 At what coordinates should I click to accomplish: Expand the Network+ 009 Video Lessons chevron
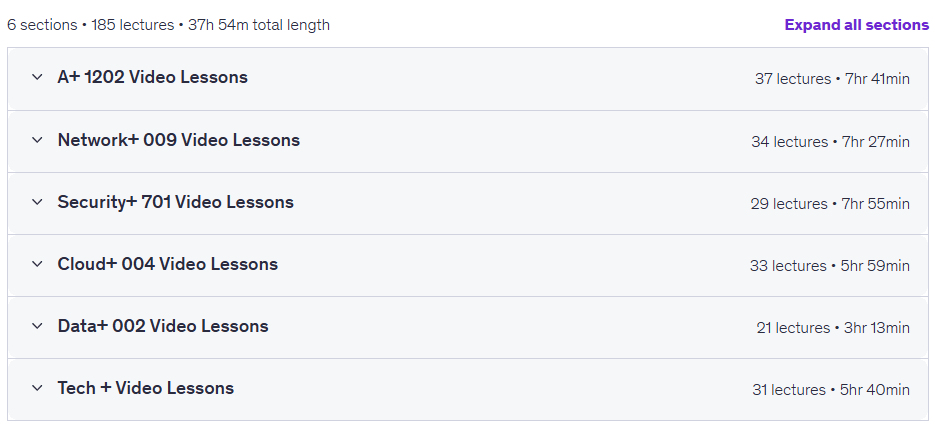click(37, 140)
